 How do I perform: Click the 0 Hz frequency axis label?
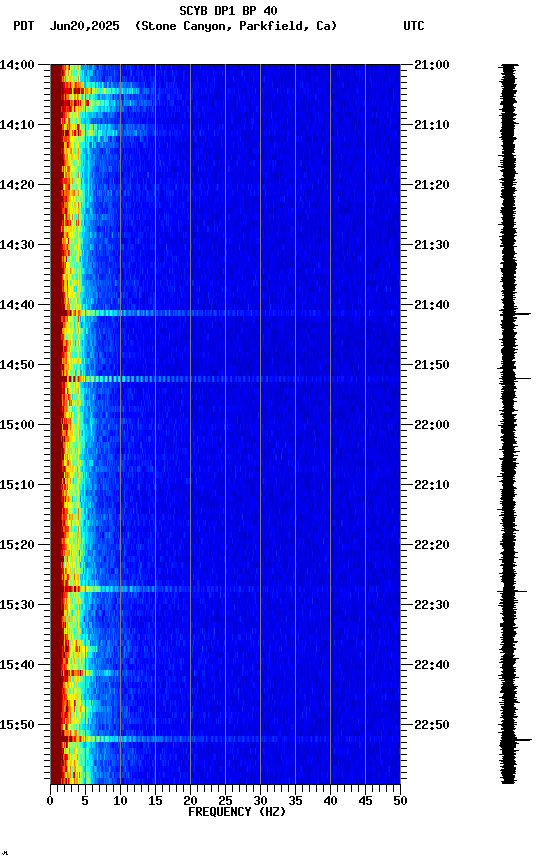[50, 802]
